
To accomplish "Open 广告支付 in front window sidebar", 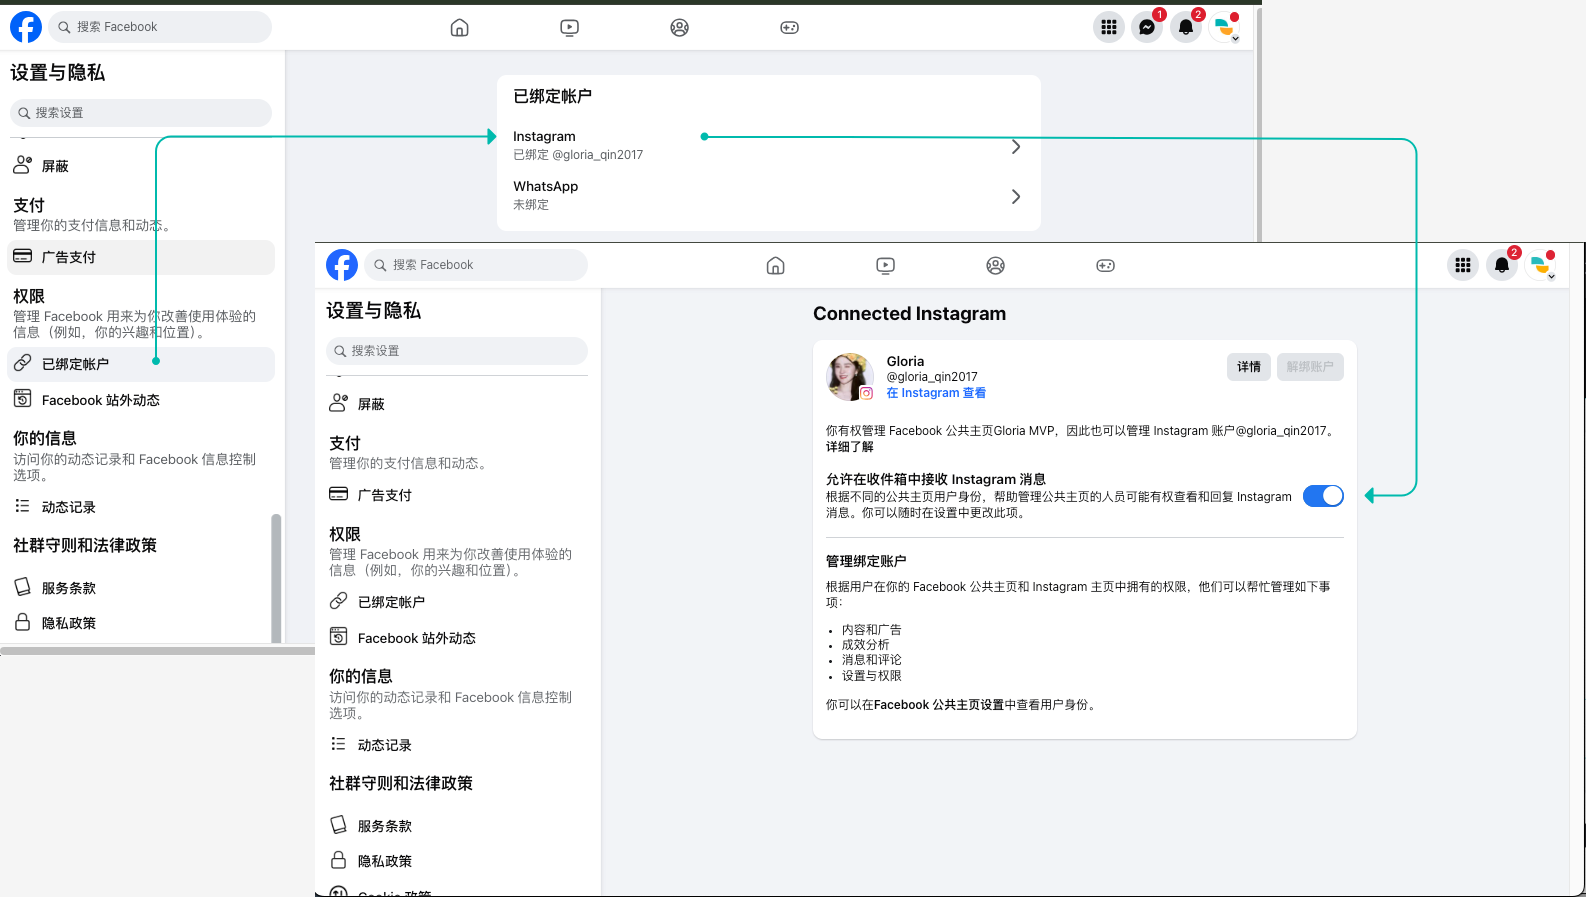I will click(x=457, y=495).
